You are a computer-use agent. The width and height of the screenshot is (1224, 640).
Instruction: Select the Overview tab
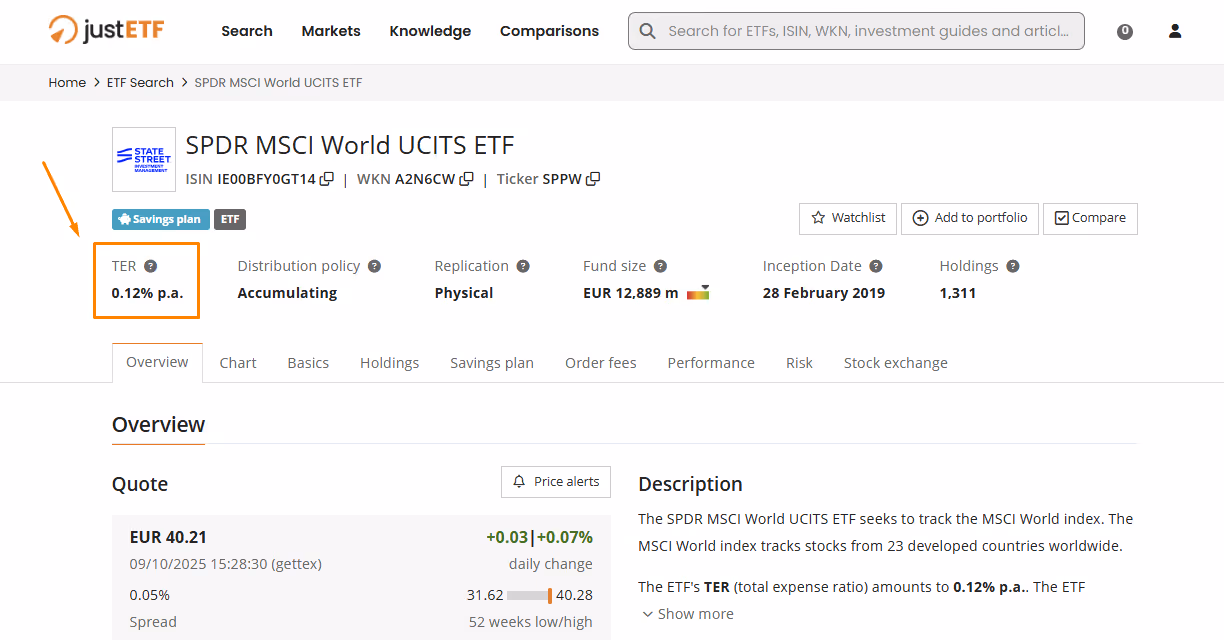tap(157, 362)
